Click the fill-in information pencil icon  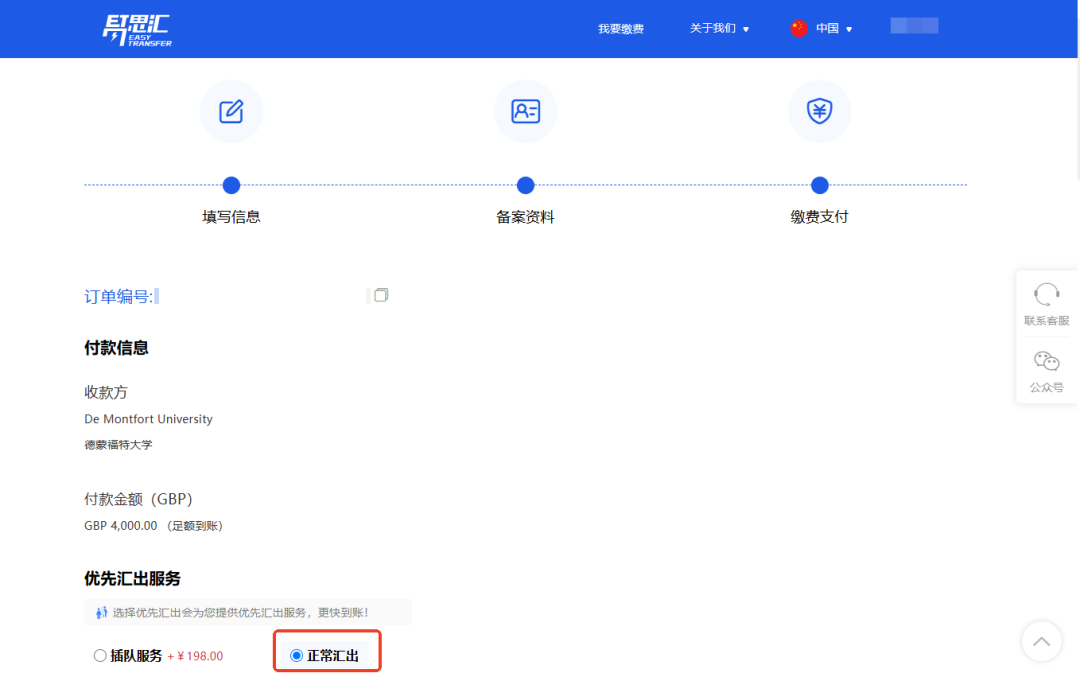[x=231, y=111]
